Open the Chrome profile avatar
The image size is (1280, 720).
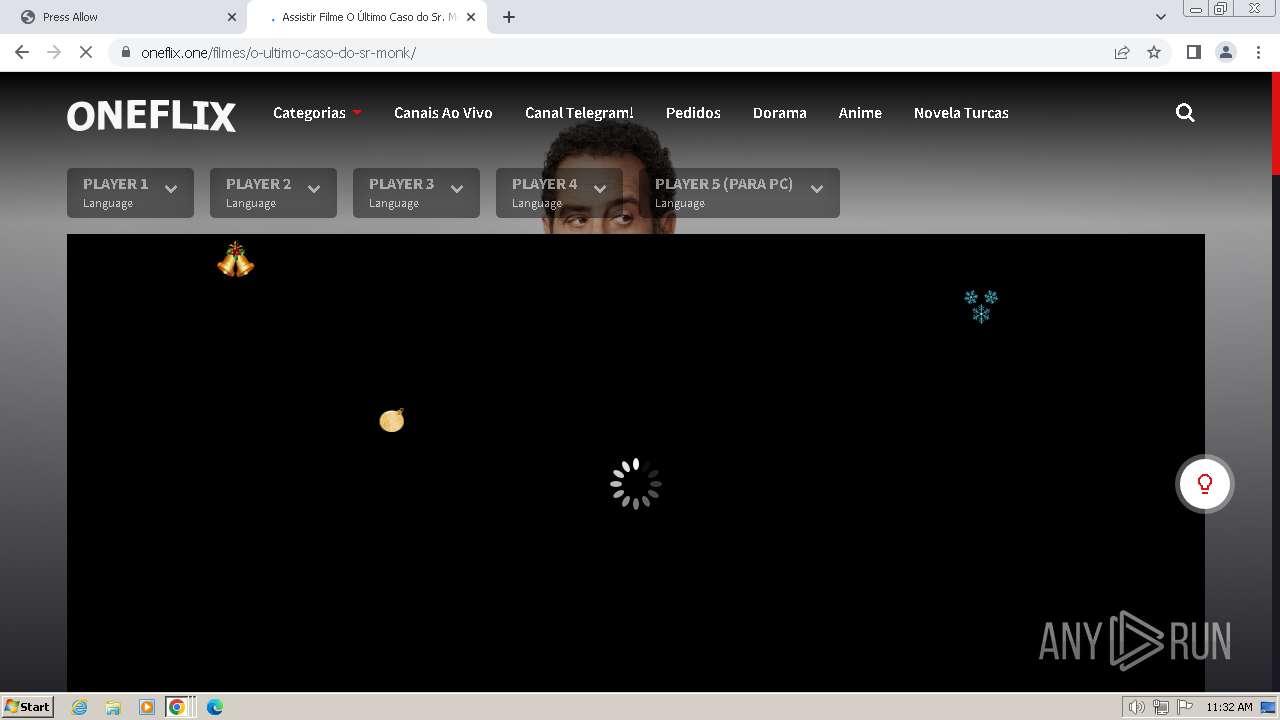pyautogui.click(x=1226, y=52)
